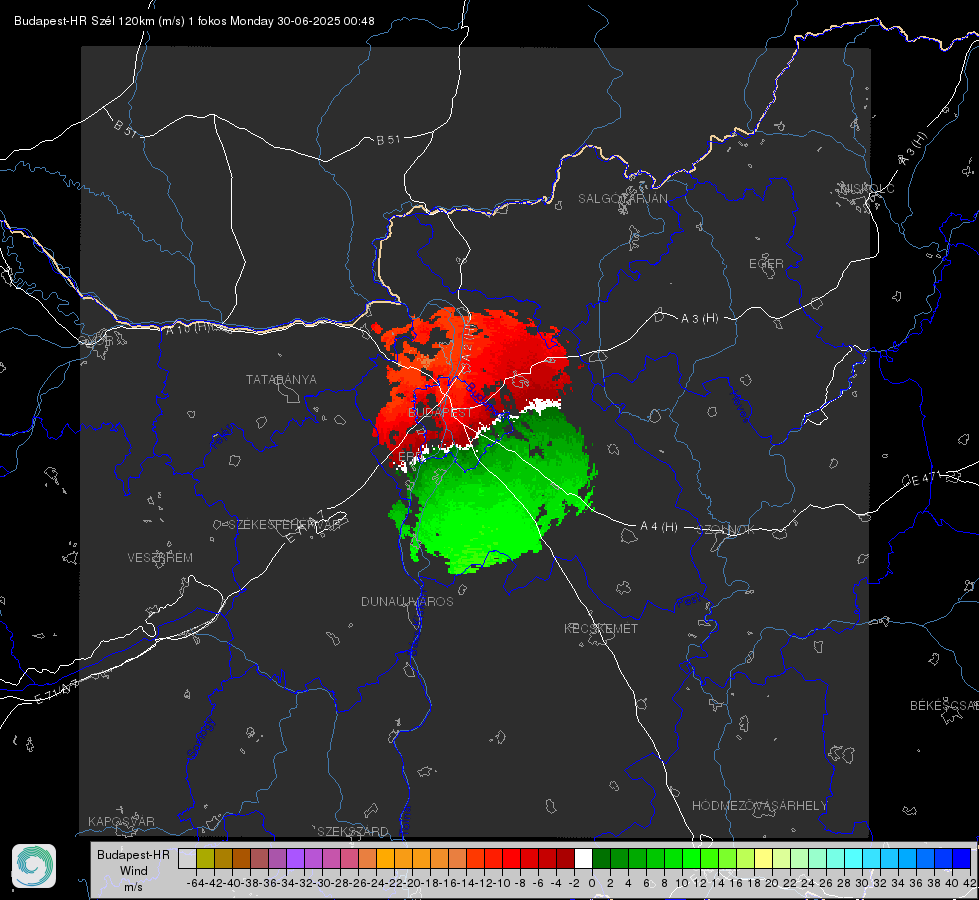Click the radar title with date 30-06-2025 00:48

point(194,21)
